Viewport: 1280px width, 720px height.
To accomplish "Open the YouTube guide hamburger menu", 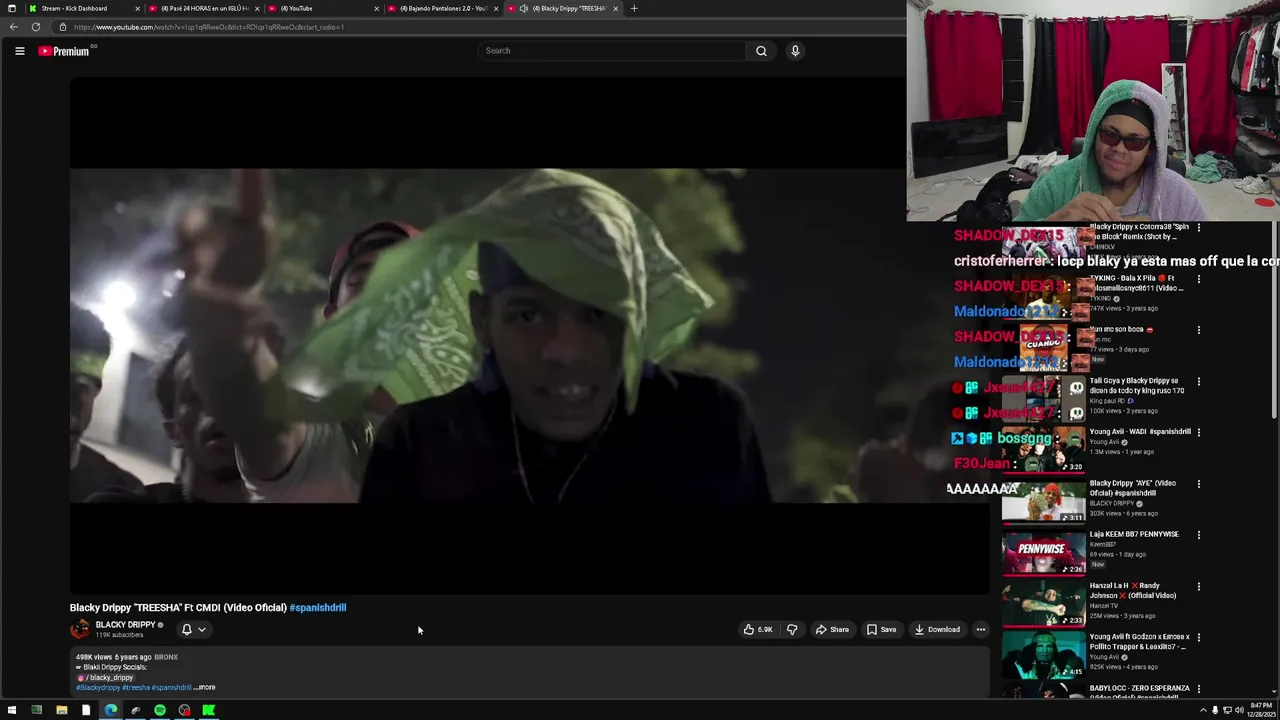I will [x=19, y=51].
